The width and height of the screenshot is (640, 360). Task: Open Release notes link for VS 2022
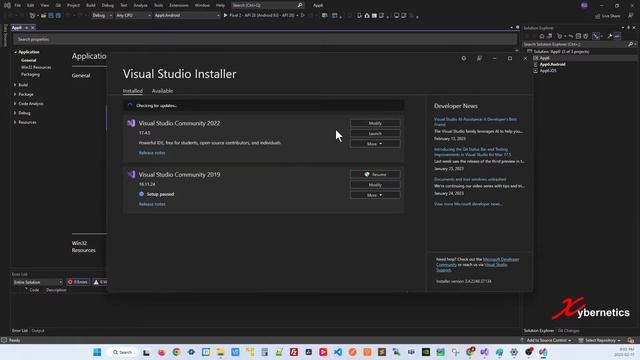(152, 153)
